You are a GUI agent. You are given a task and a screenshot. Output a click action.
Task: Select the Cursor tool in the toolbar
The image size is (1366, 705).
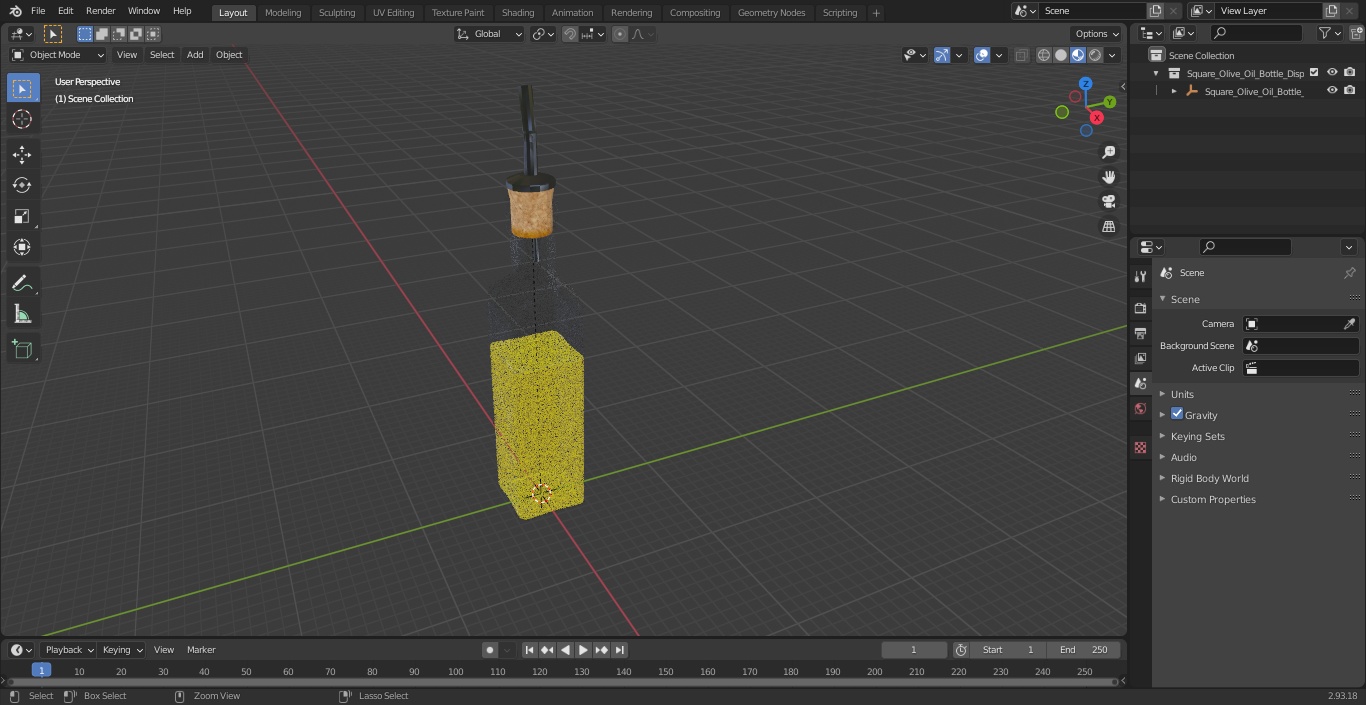click(x=22, y=119)
